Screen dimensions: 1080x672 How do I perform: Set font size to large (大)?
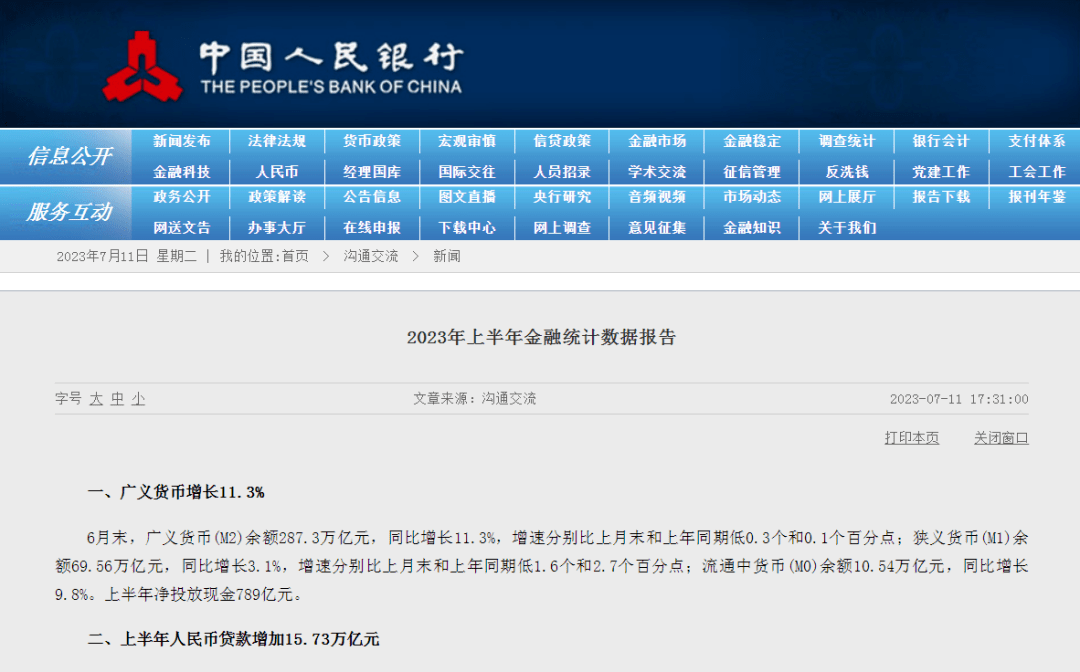[x=96, y=399]
